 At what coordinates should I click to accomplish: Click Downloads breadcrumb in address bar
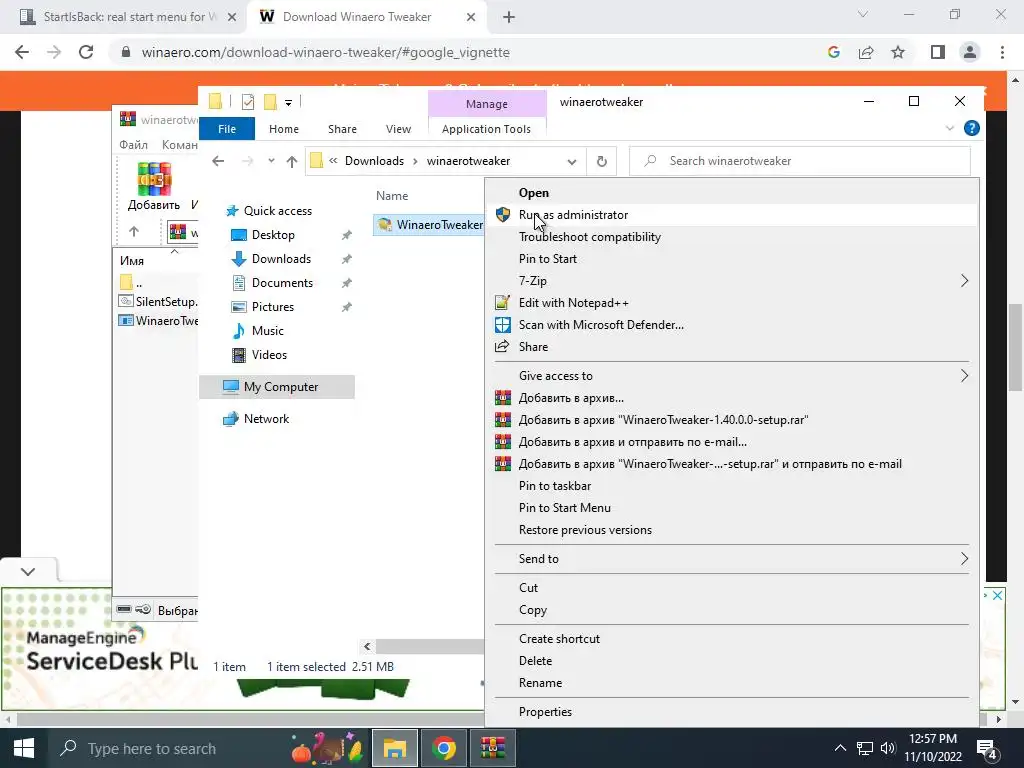[374, 161]
